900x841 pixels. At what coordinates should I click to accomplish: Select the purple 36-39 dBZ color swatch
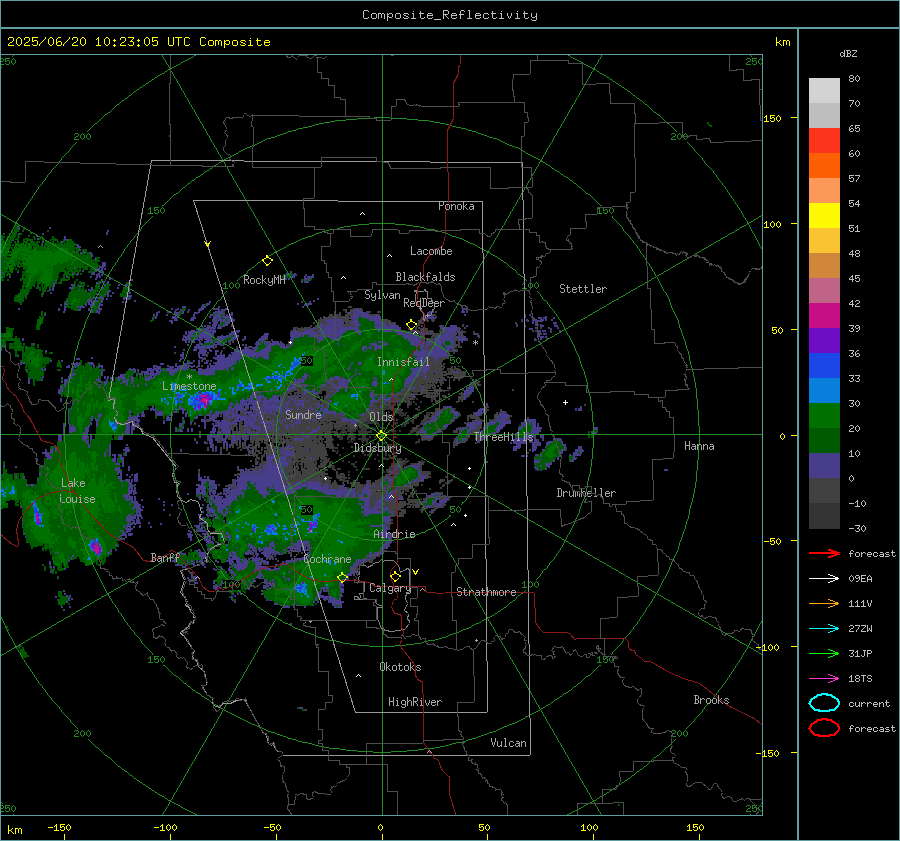[x=824, y=341]
